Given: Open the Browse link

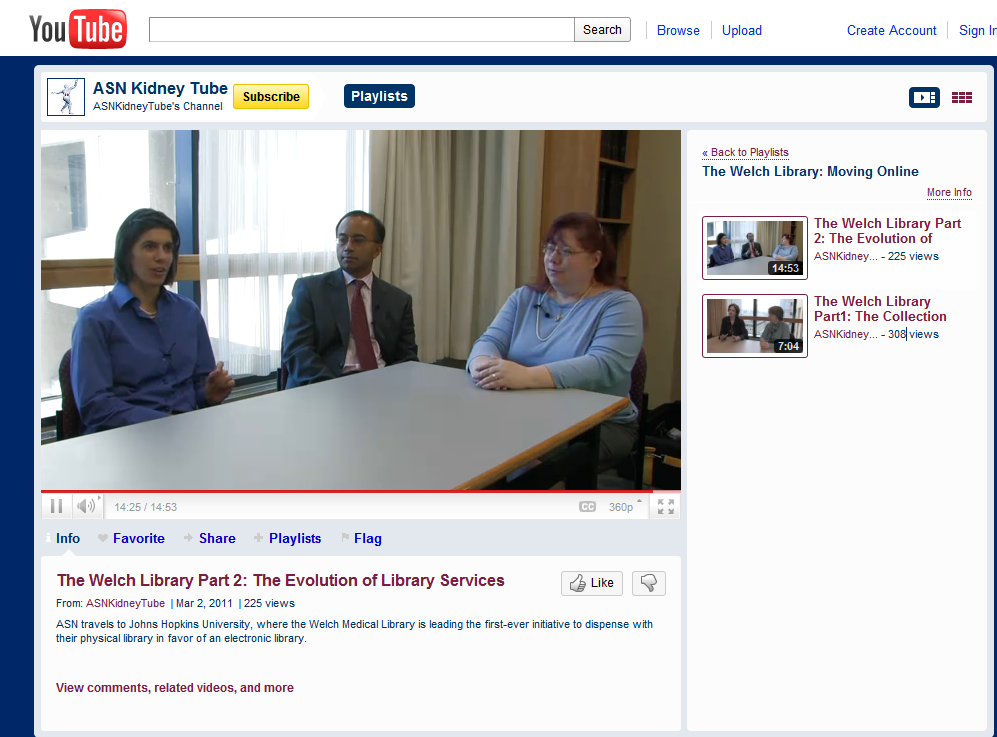Looking at the screenshot, I should point(678,31).
